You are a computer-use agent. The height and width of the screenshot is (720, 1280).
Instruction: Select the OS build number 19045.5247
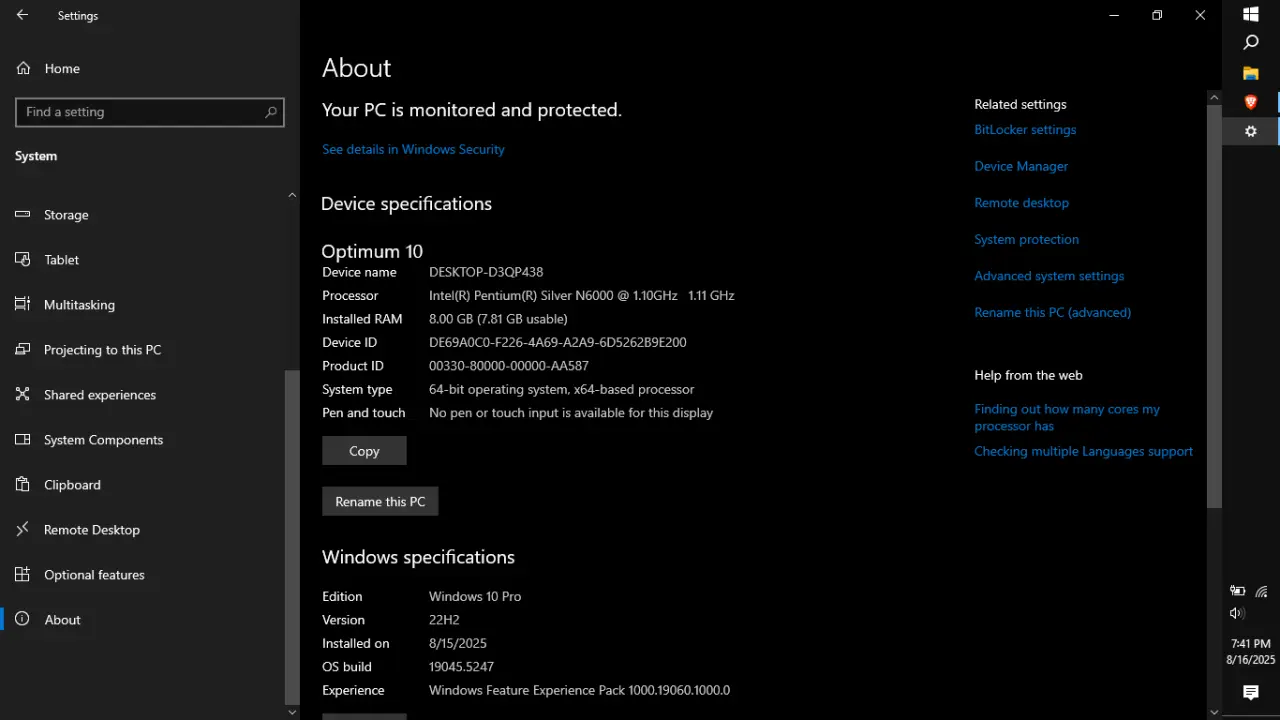(461, 667)
